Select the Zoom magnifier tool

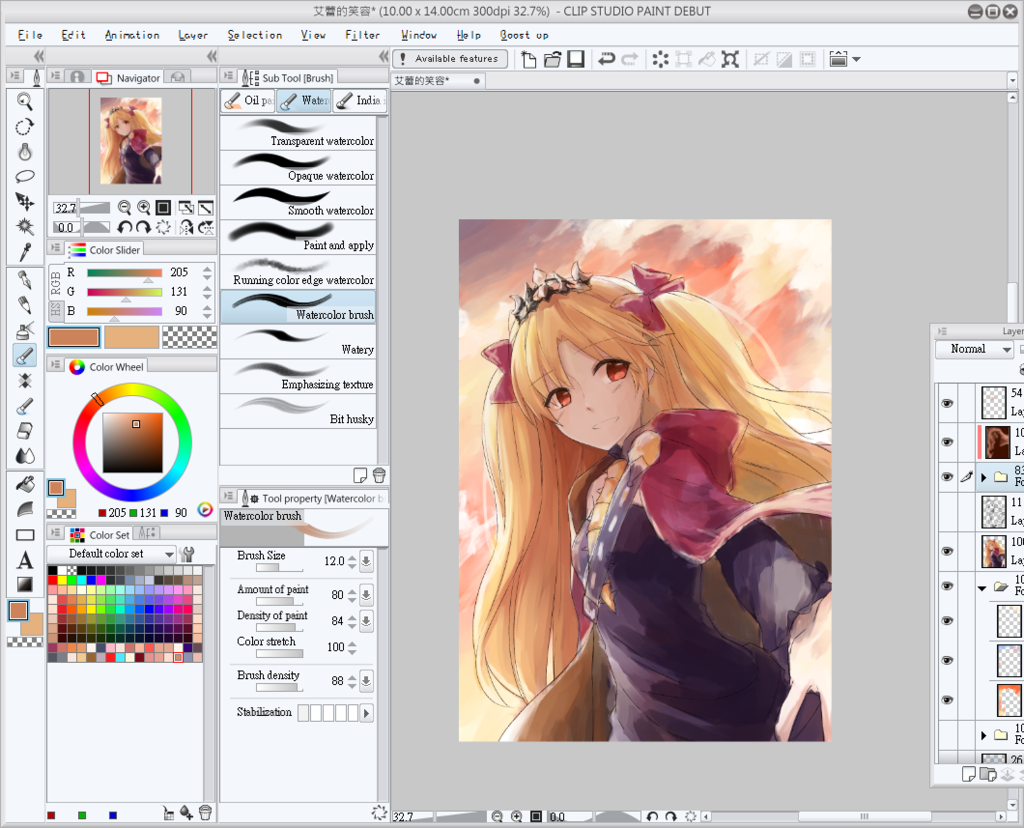(x=25, y=101)
